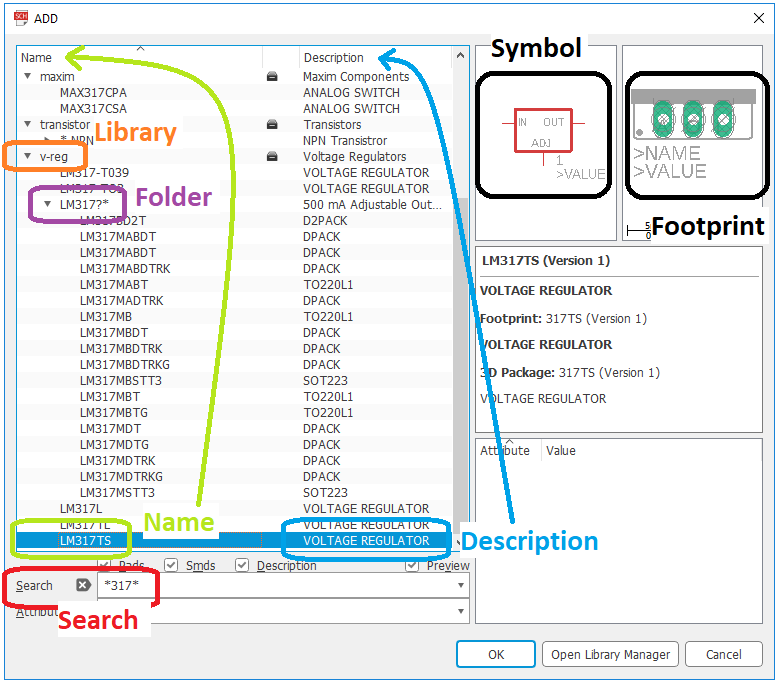Sort by the Description column header

point(376,57)
